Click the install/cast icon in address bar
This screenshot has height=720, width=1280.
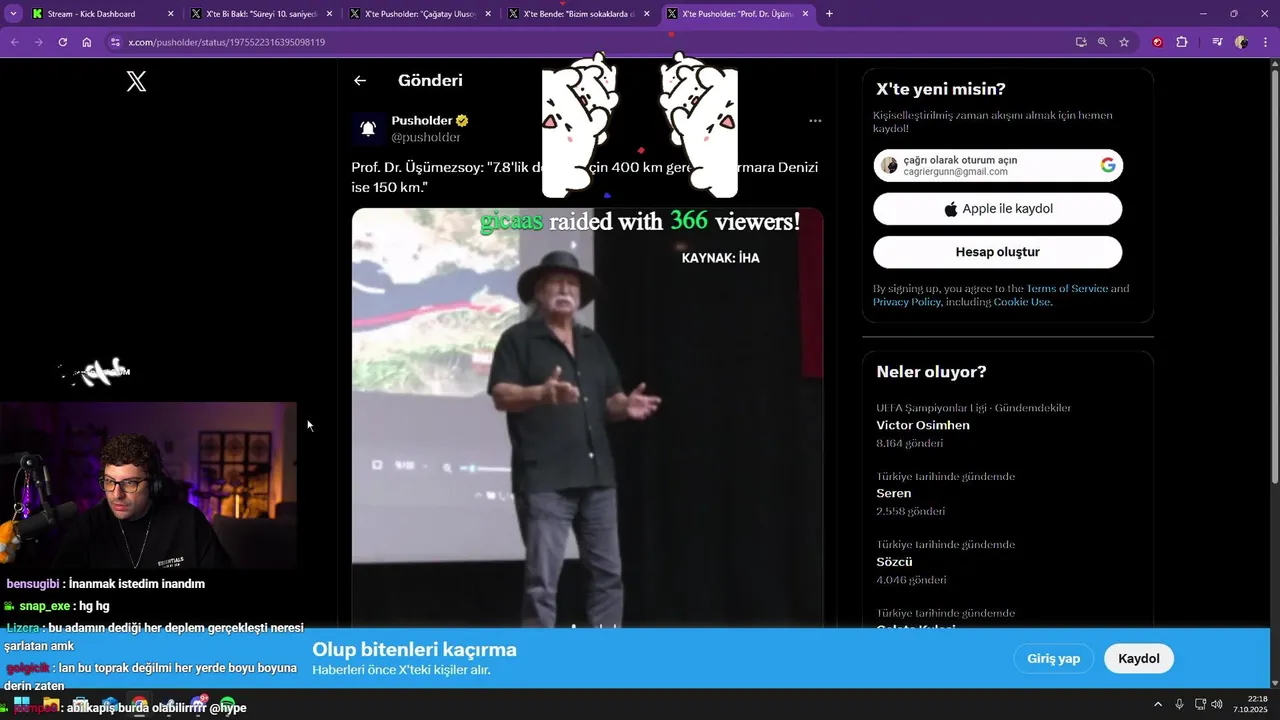point(1081,42)
